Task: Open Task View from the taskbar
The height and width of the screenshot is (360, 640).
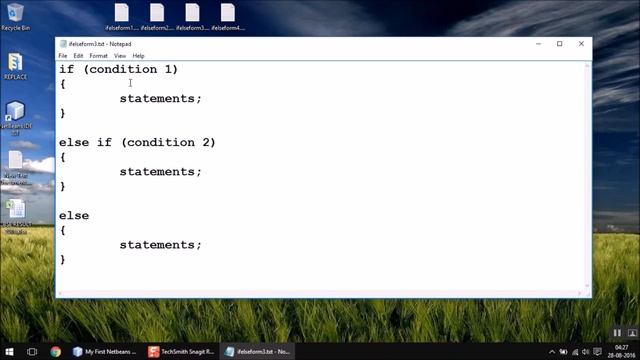Action: click(x=32, y=351)
